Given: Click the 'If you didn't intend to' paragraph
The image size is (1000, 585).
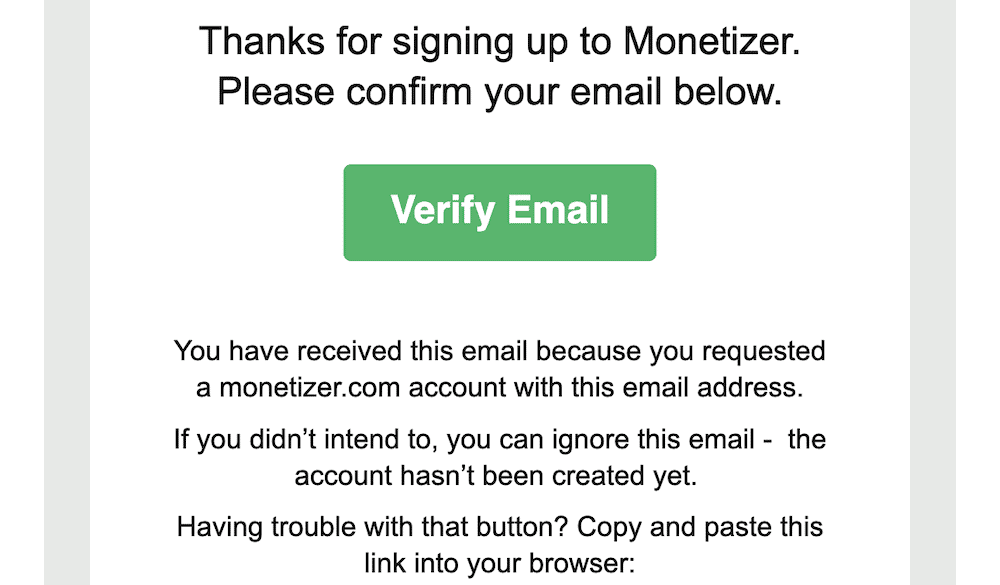Looking at the screenshot, I should (499, 440).
